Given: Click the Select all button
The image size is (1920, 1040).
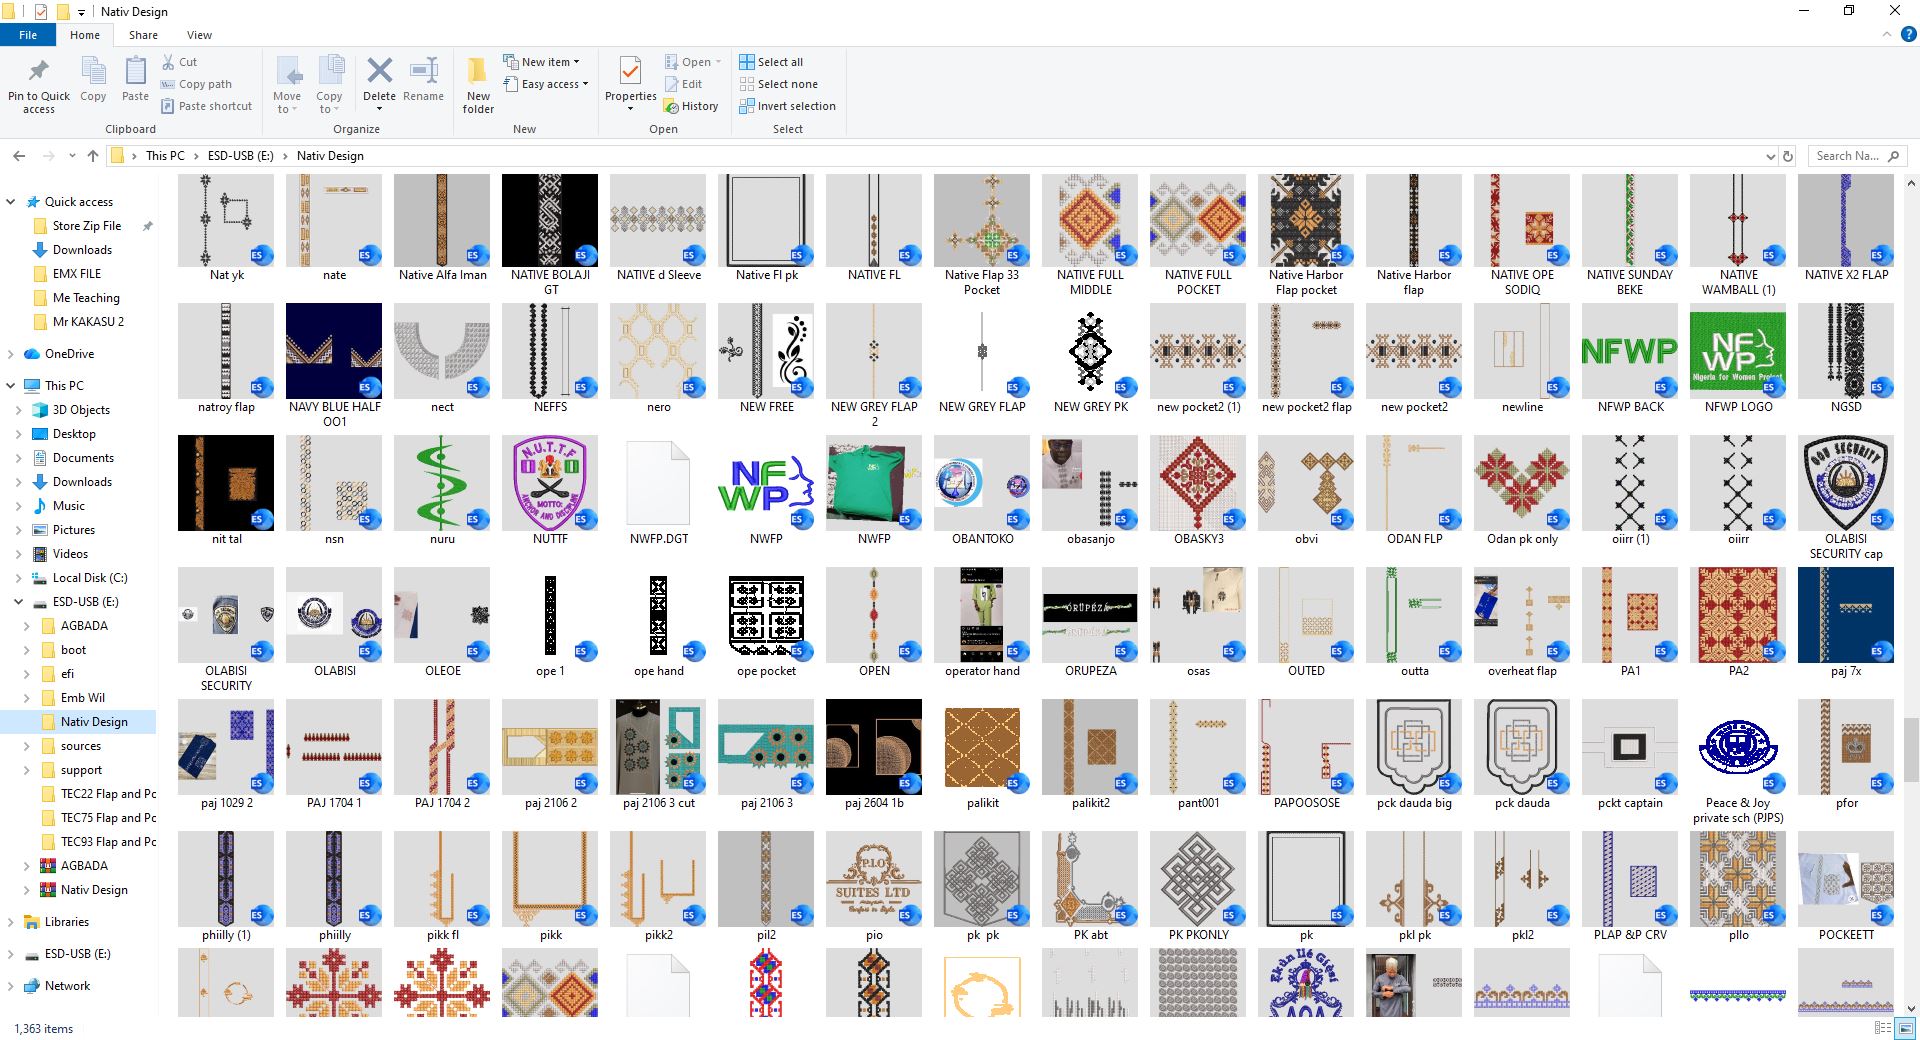Looking at the screenshot, I should point(771,62).
